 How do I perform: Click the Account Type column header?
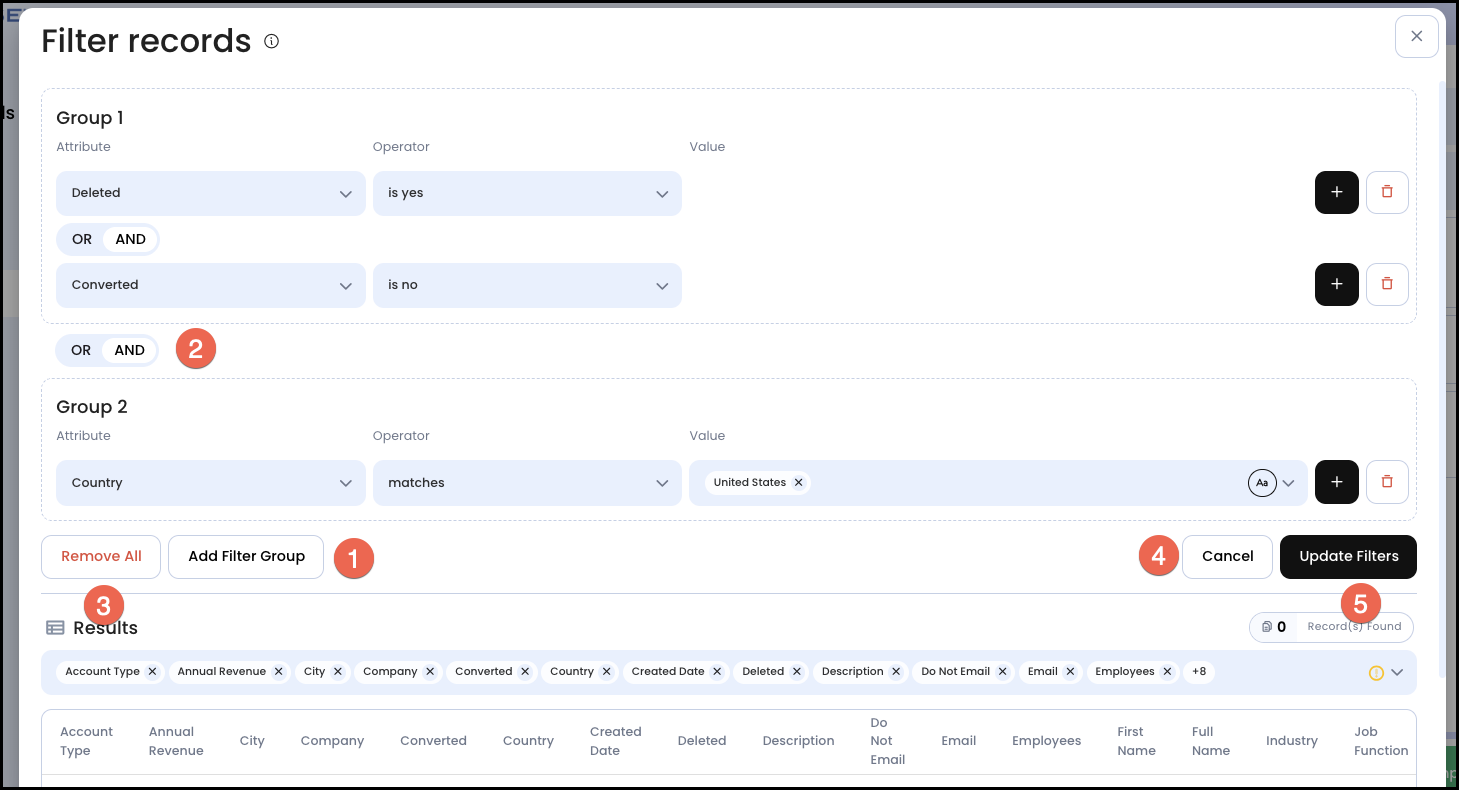point(87,741)
